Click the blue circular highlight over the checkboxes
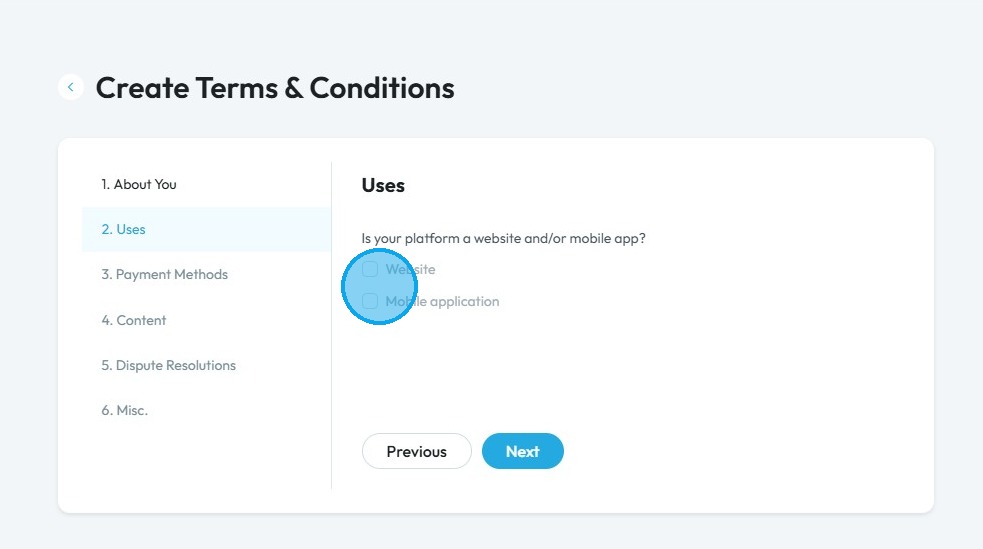 pyautogui.click(x=380, y=286)
